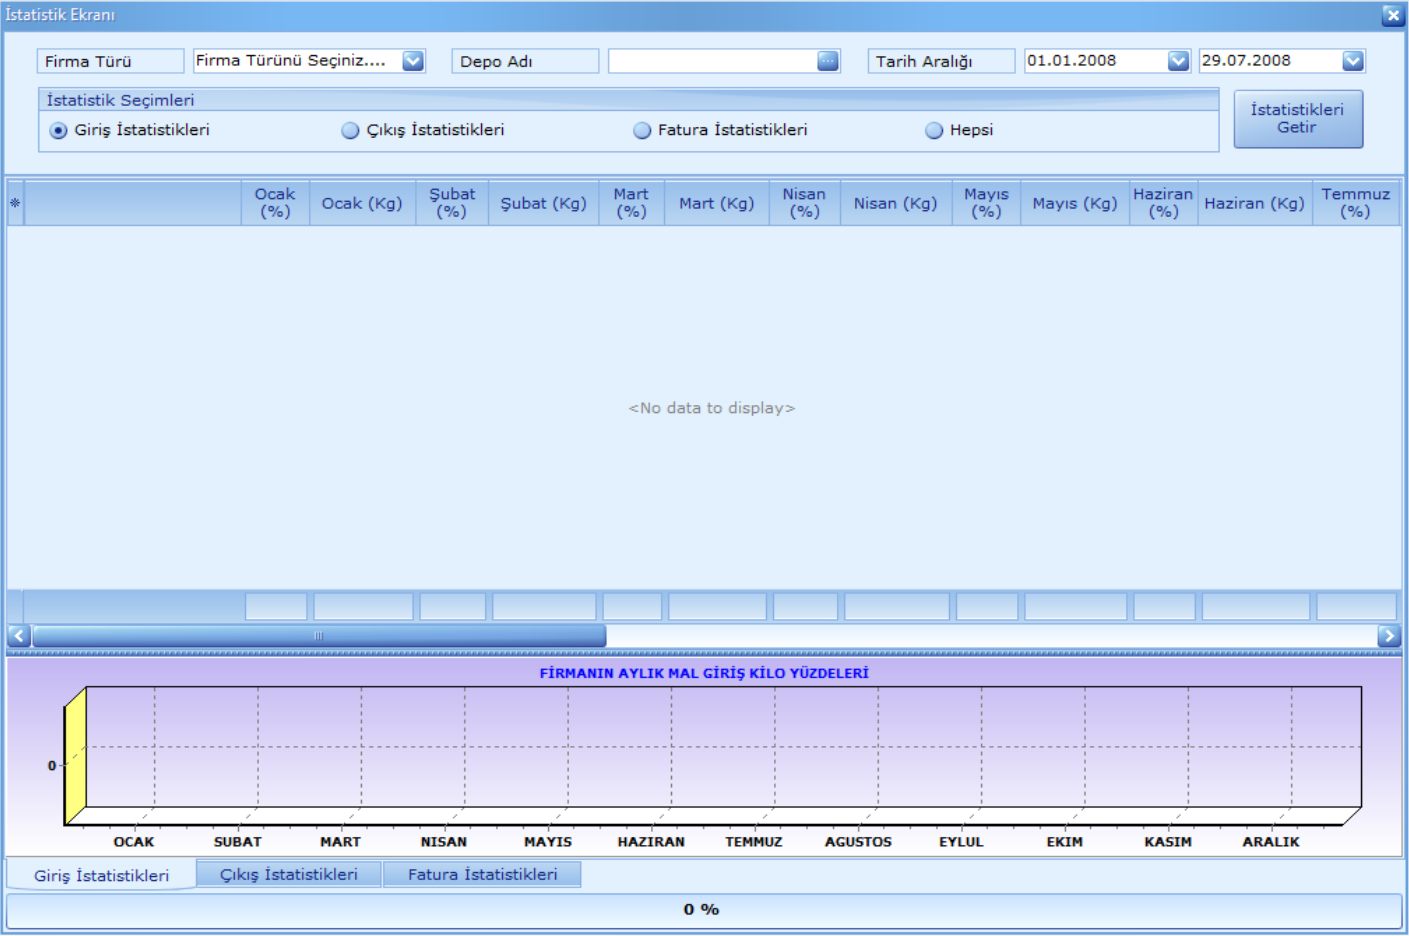
Task: Click the Nisan (%) column header
Action: (x=805, y=203)
